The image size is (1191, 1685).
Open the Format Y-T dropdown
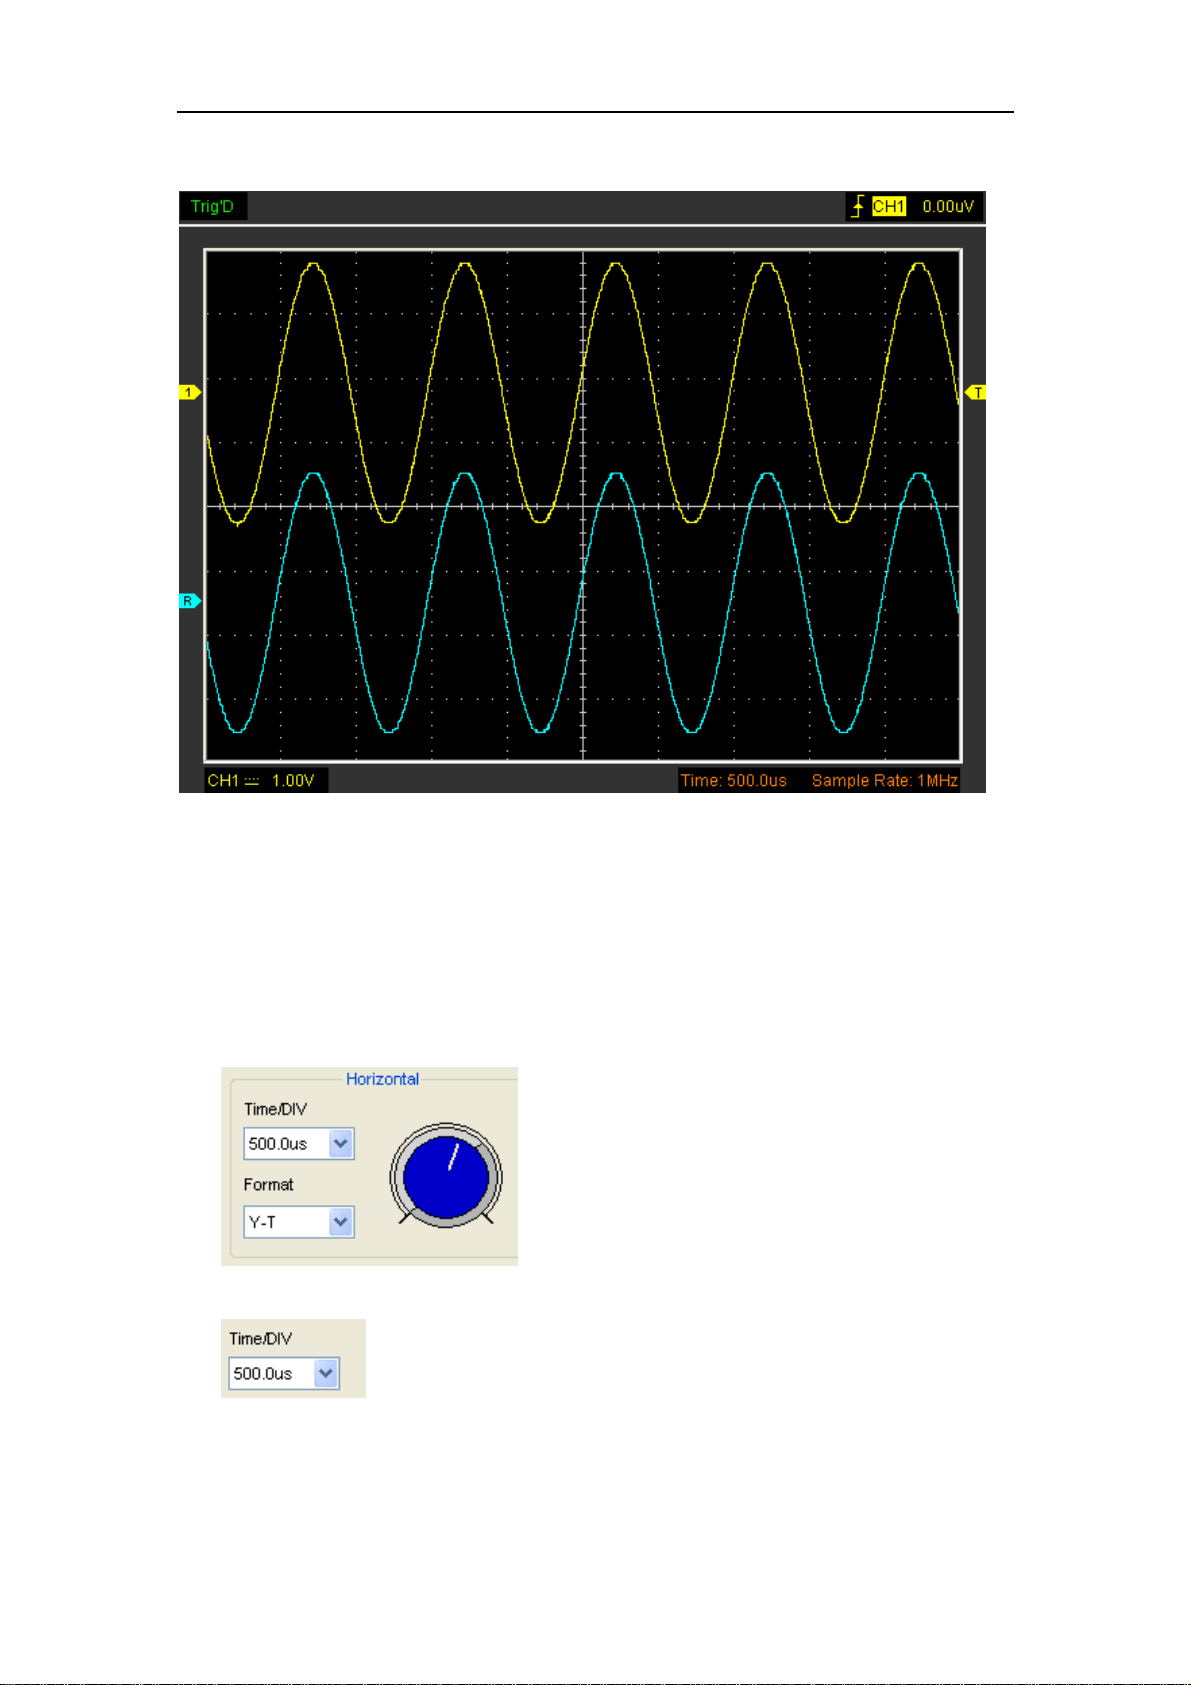341,1222
